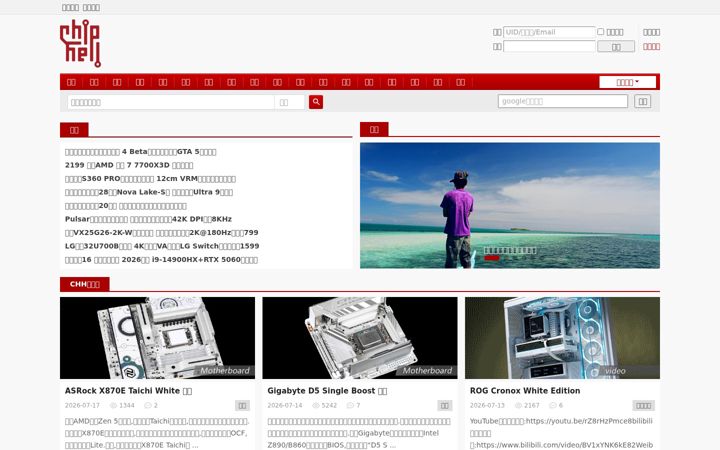The width and height of the screenshot is (720, 450).
Task: Focus the UID/Email login input field
Action: coord(549,32)
